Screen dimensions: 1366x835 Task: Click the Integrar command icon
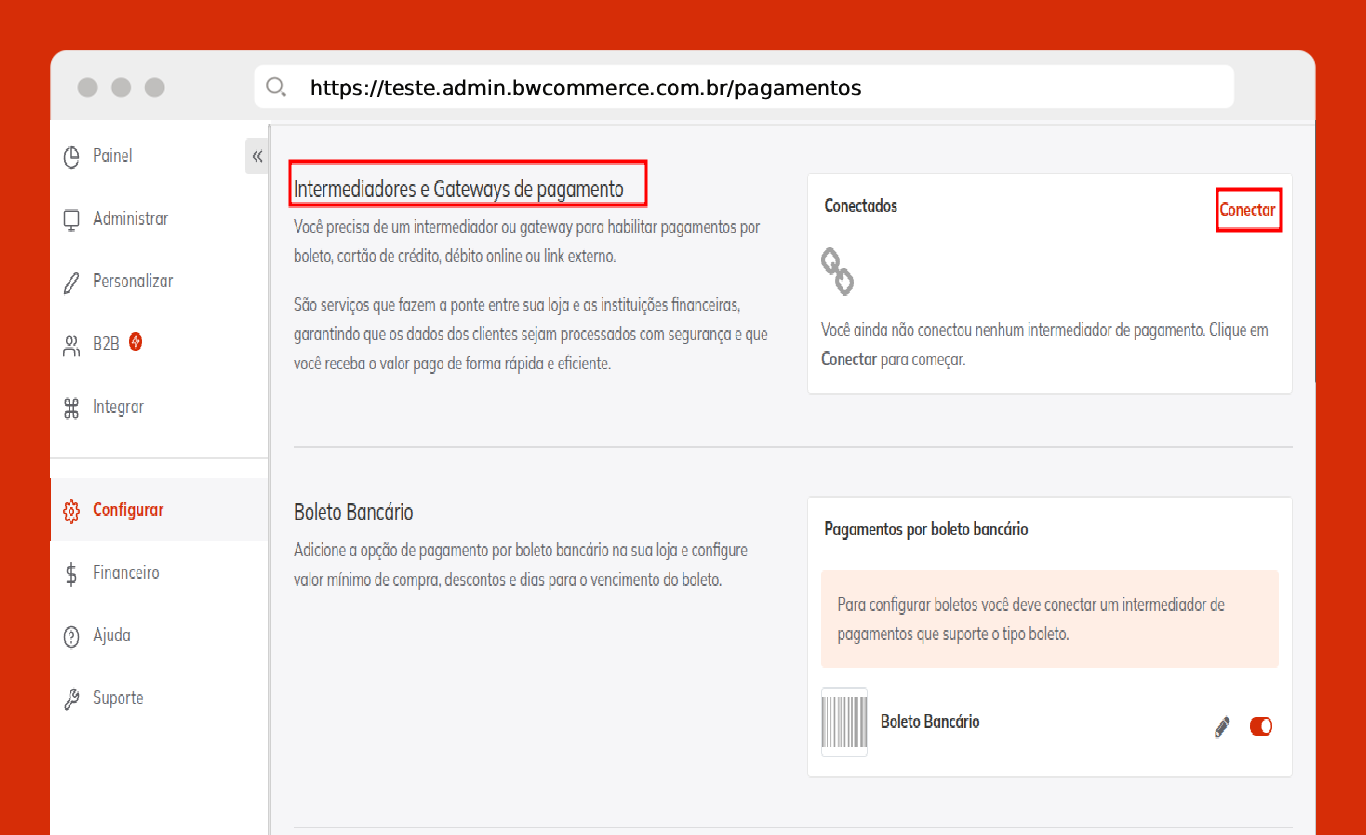[x=71, y=408]
